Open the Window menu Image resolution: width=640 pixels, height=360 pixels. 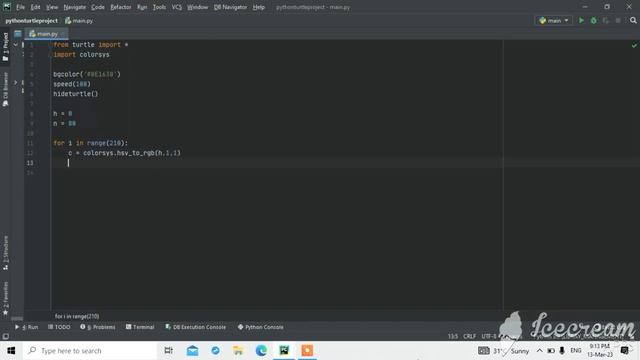click(x=198, y=7)
